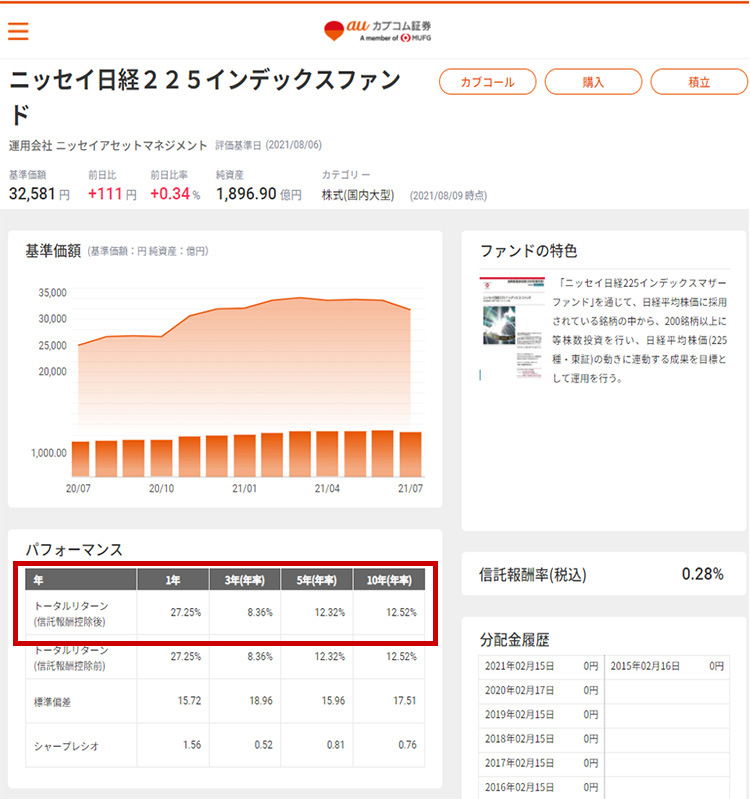This screenshot has width=750, height=799.
Task: Click the 21/07 net assets bar
Action: [x=411, y=455]
